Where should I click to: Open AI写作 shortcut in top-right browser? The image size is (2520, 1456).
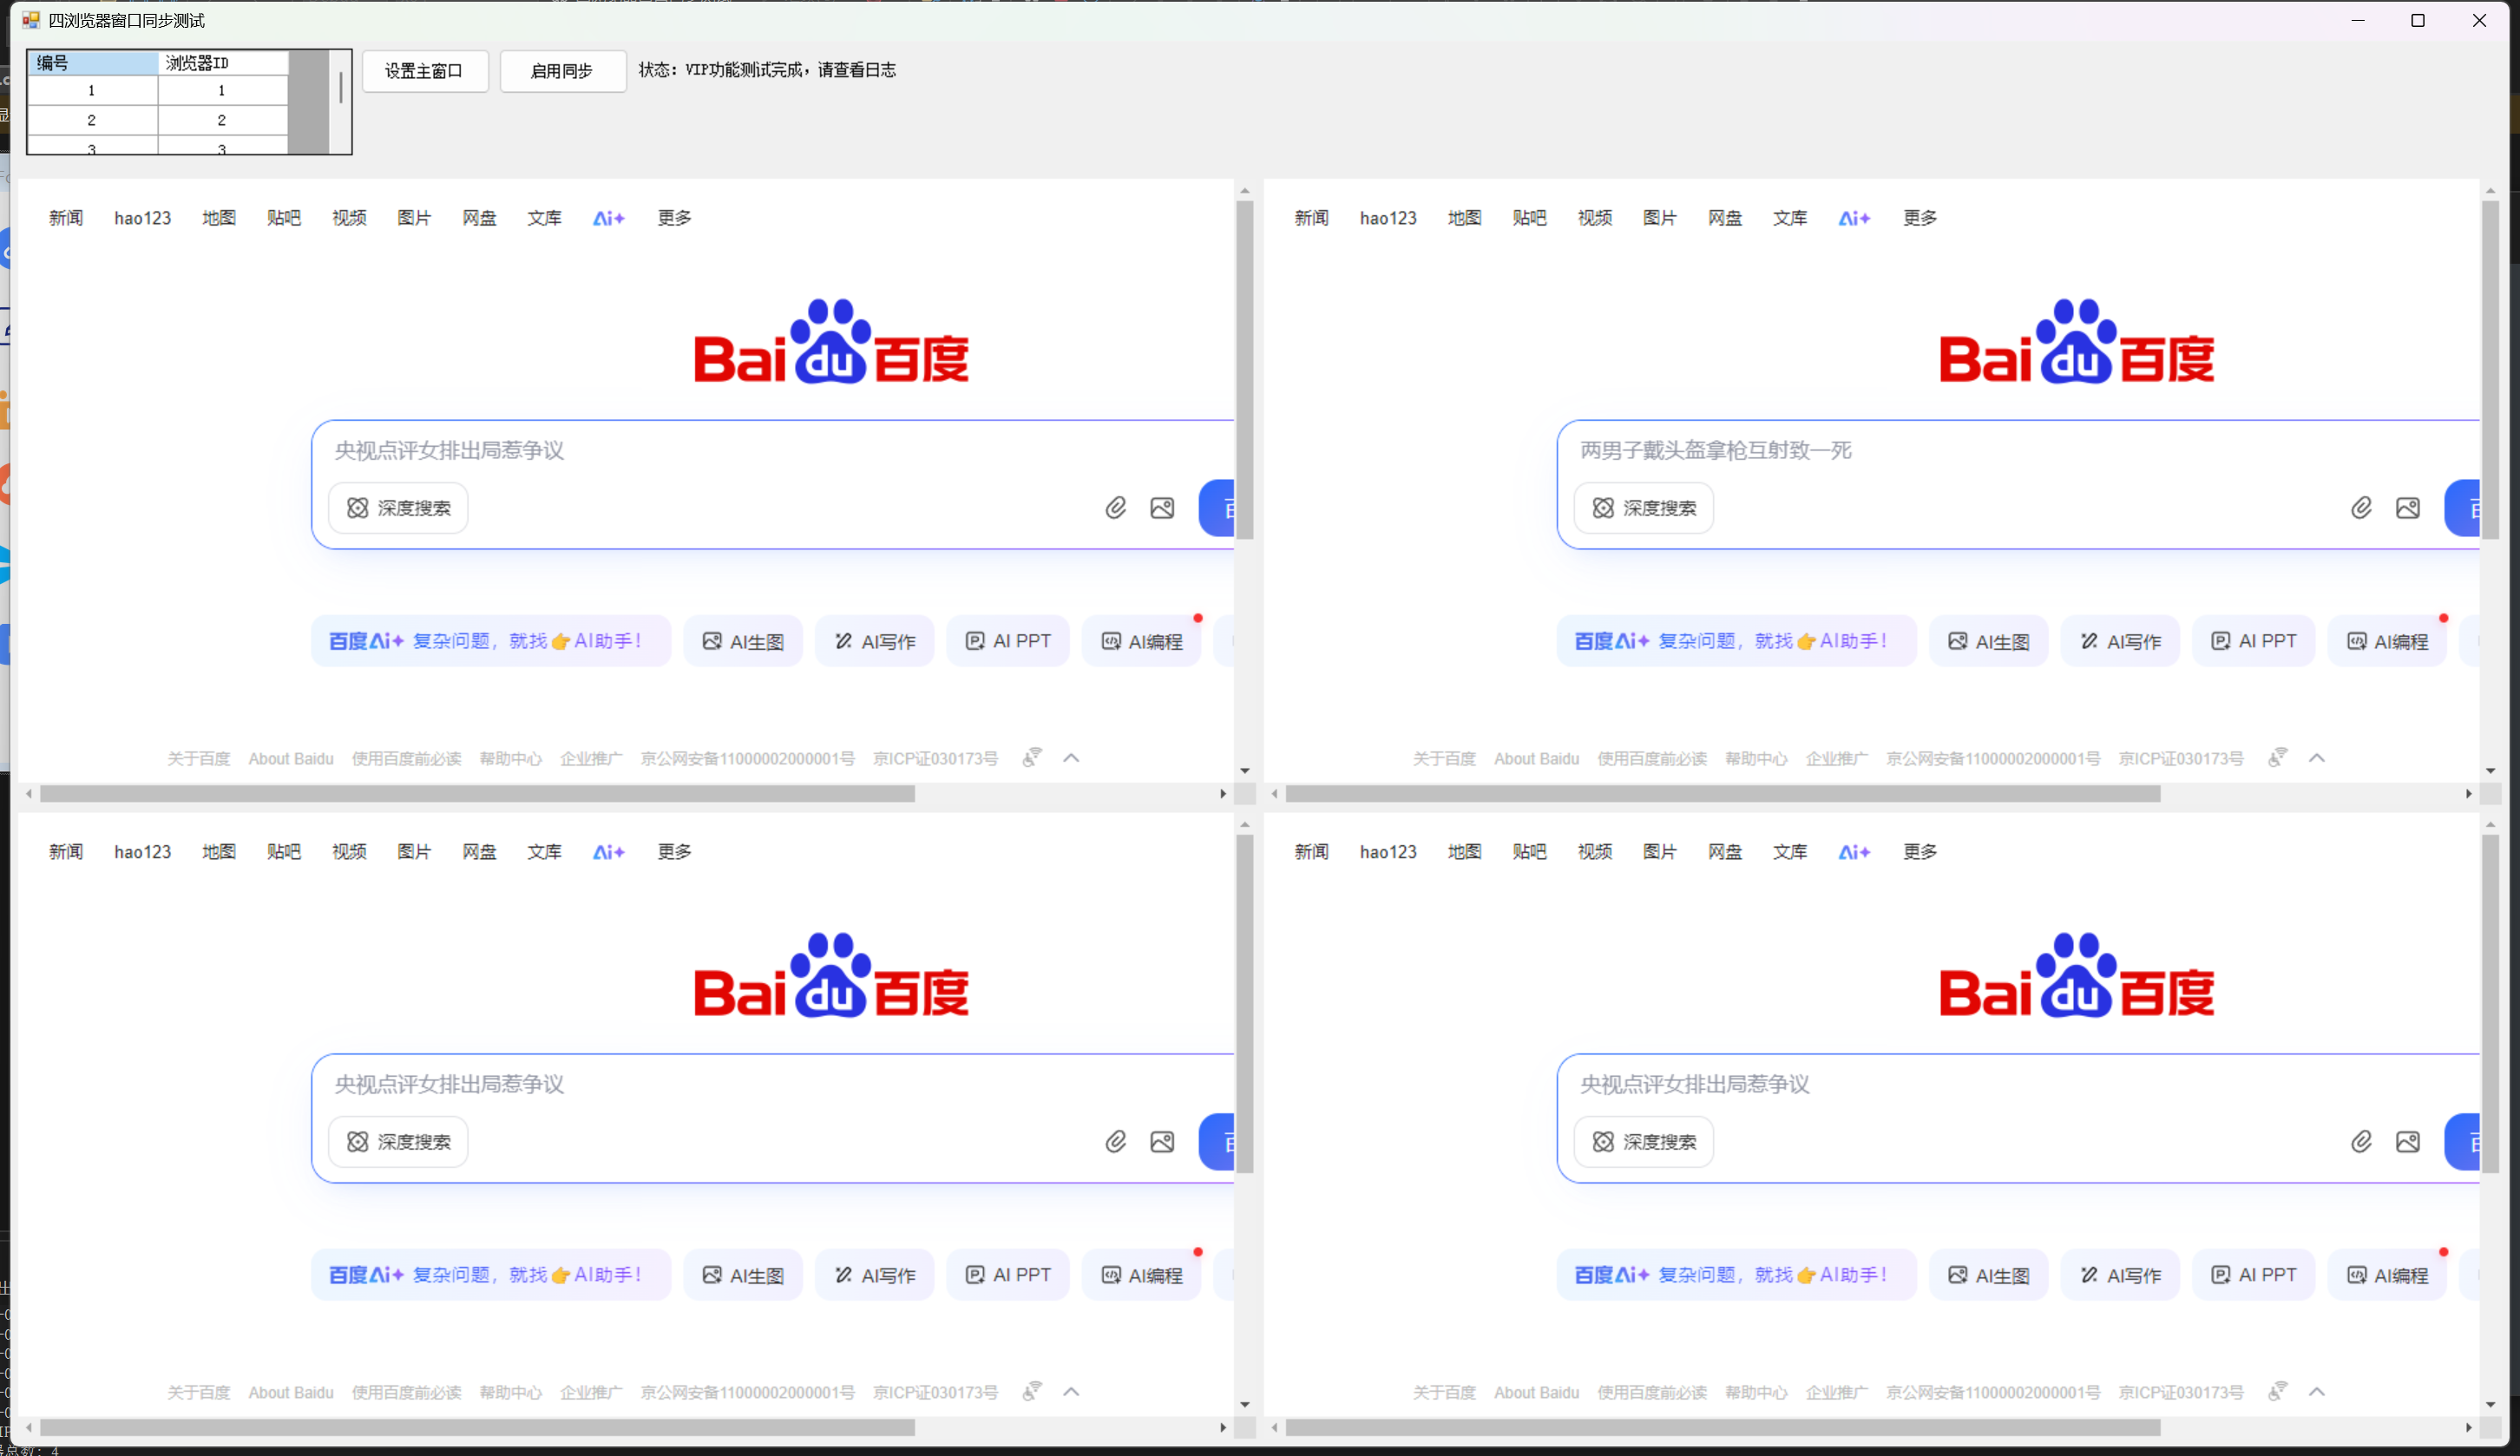pos(2120,641)
